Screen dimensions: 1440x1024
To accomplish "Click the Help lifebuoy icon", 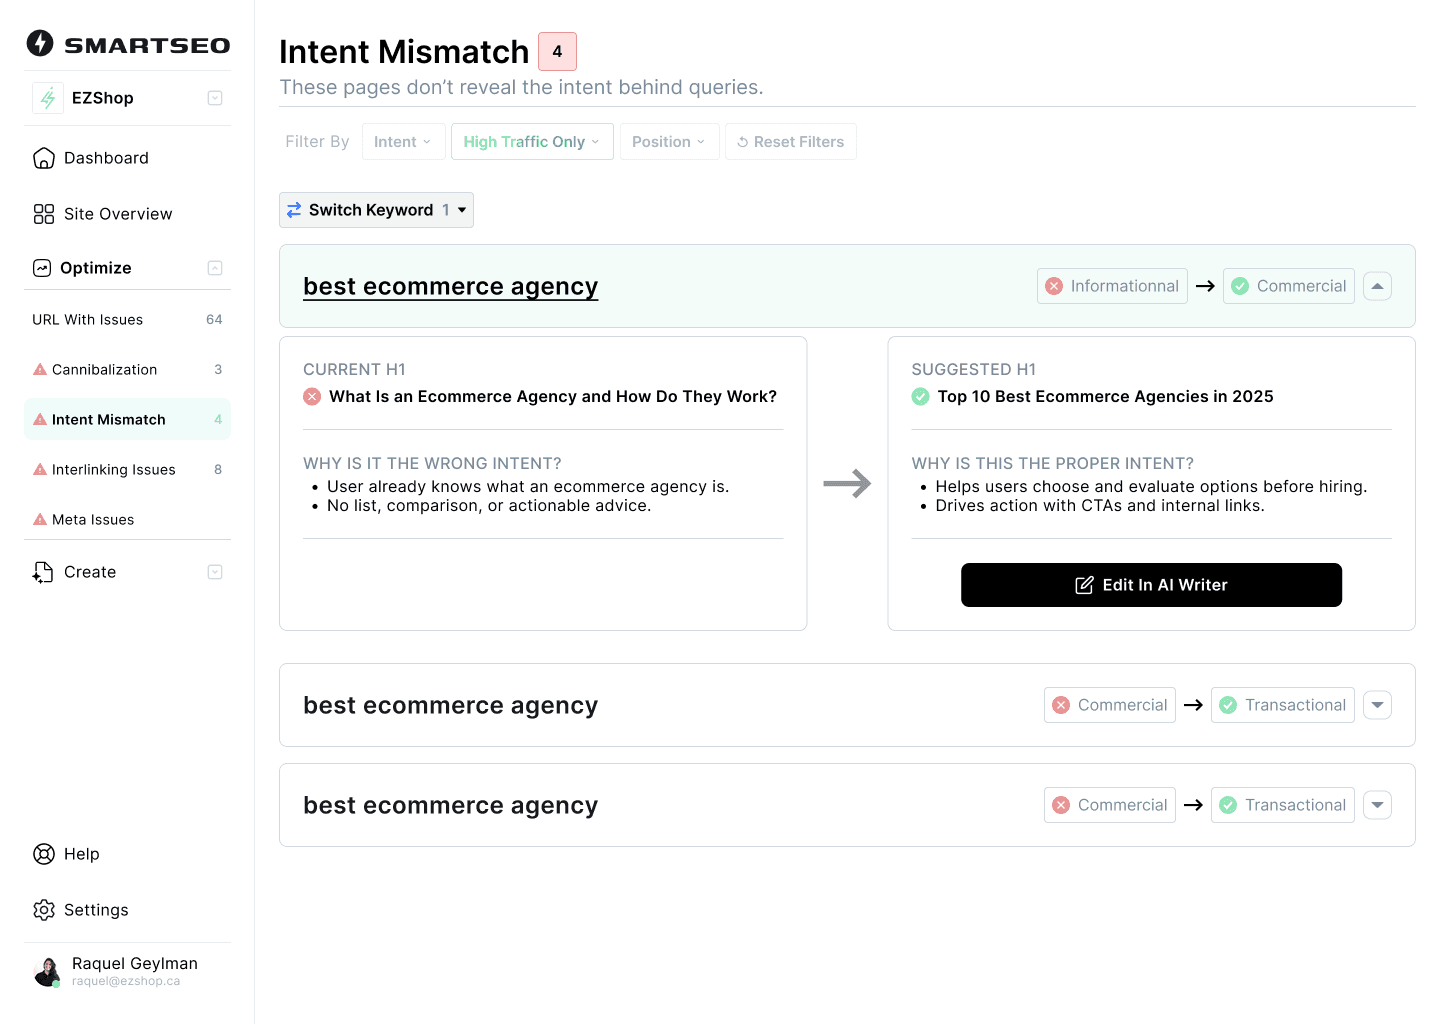I will coord(44,854).
